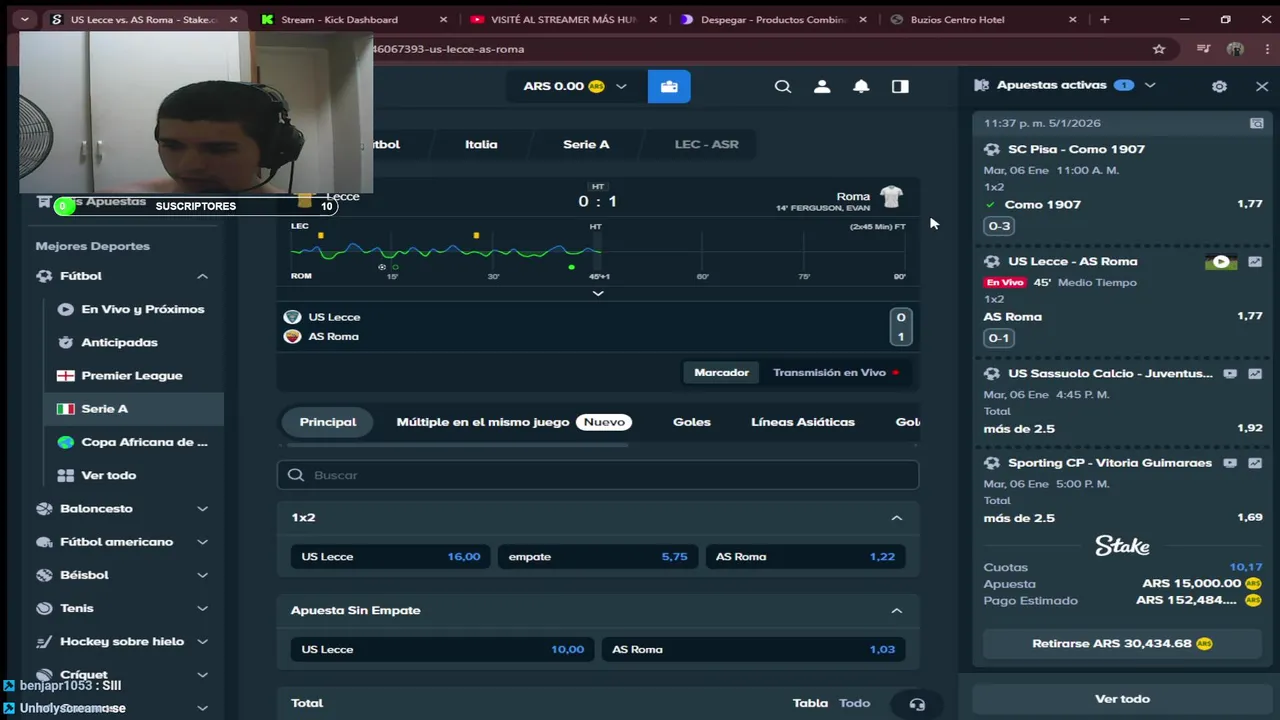Expand the Béisbol sidebar section
This screenshot has height=720, width=1280.
202,575
